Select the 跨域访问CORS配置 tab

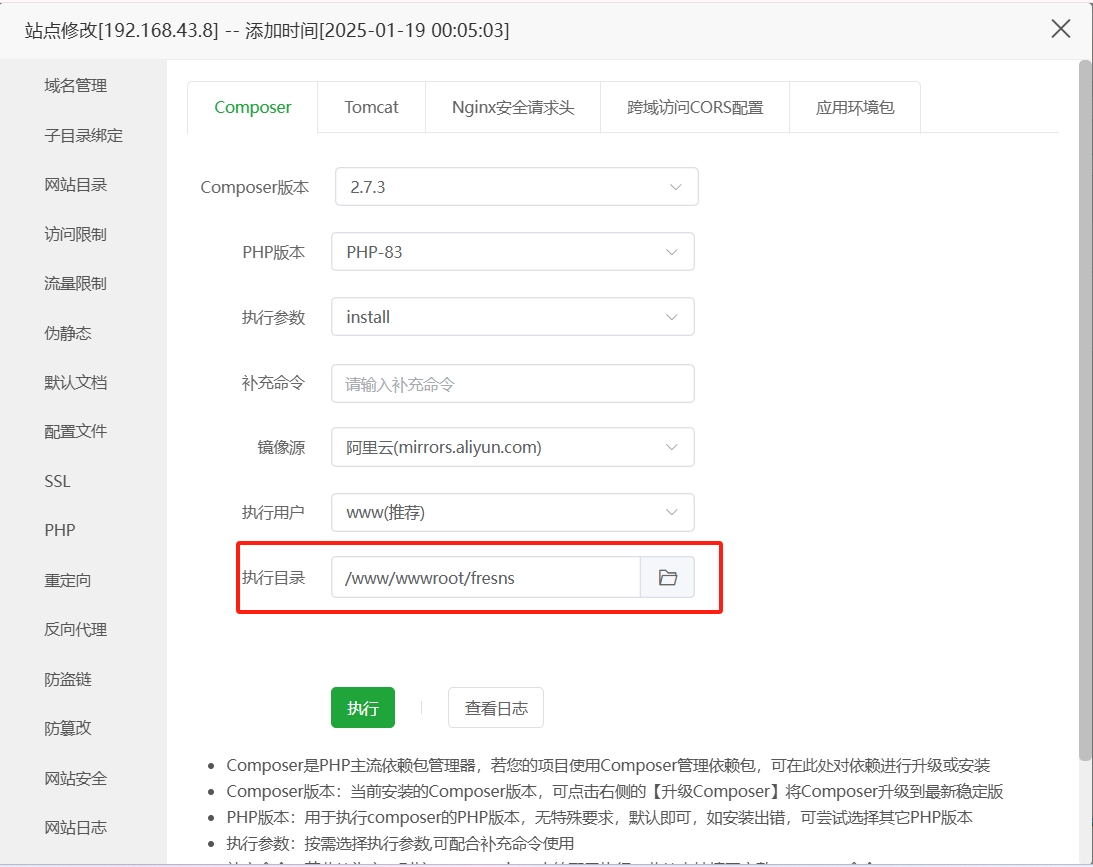point(695,107)
